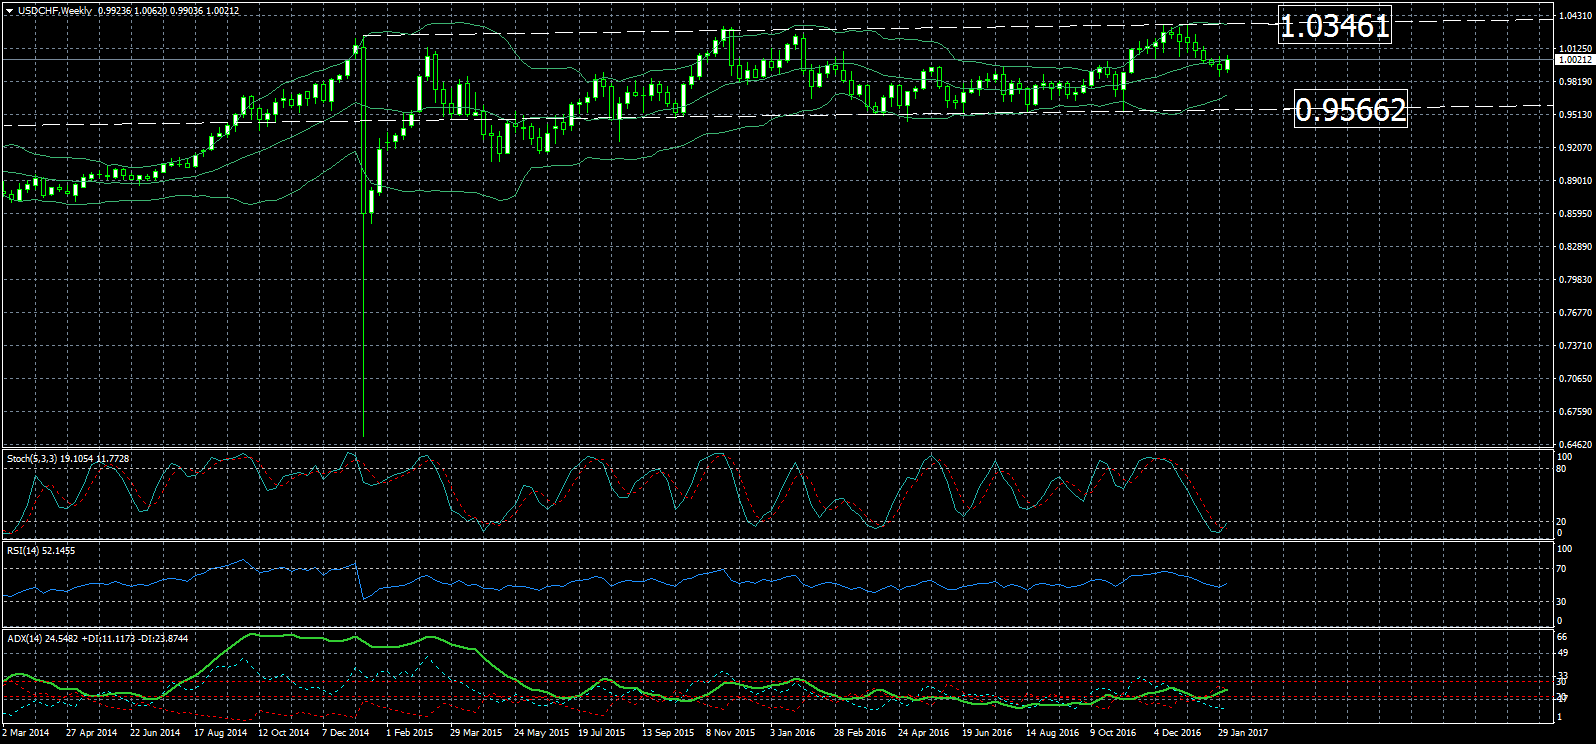Click the 1.04310 price scale value
Screen dimensions: 1596x744
pos(1575,16)
